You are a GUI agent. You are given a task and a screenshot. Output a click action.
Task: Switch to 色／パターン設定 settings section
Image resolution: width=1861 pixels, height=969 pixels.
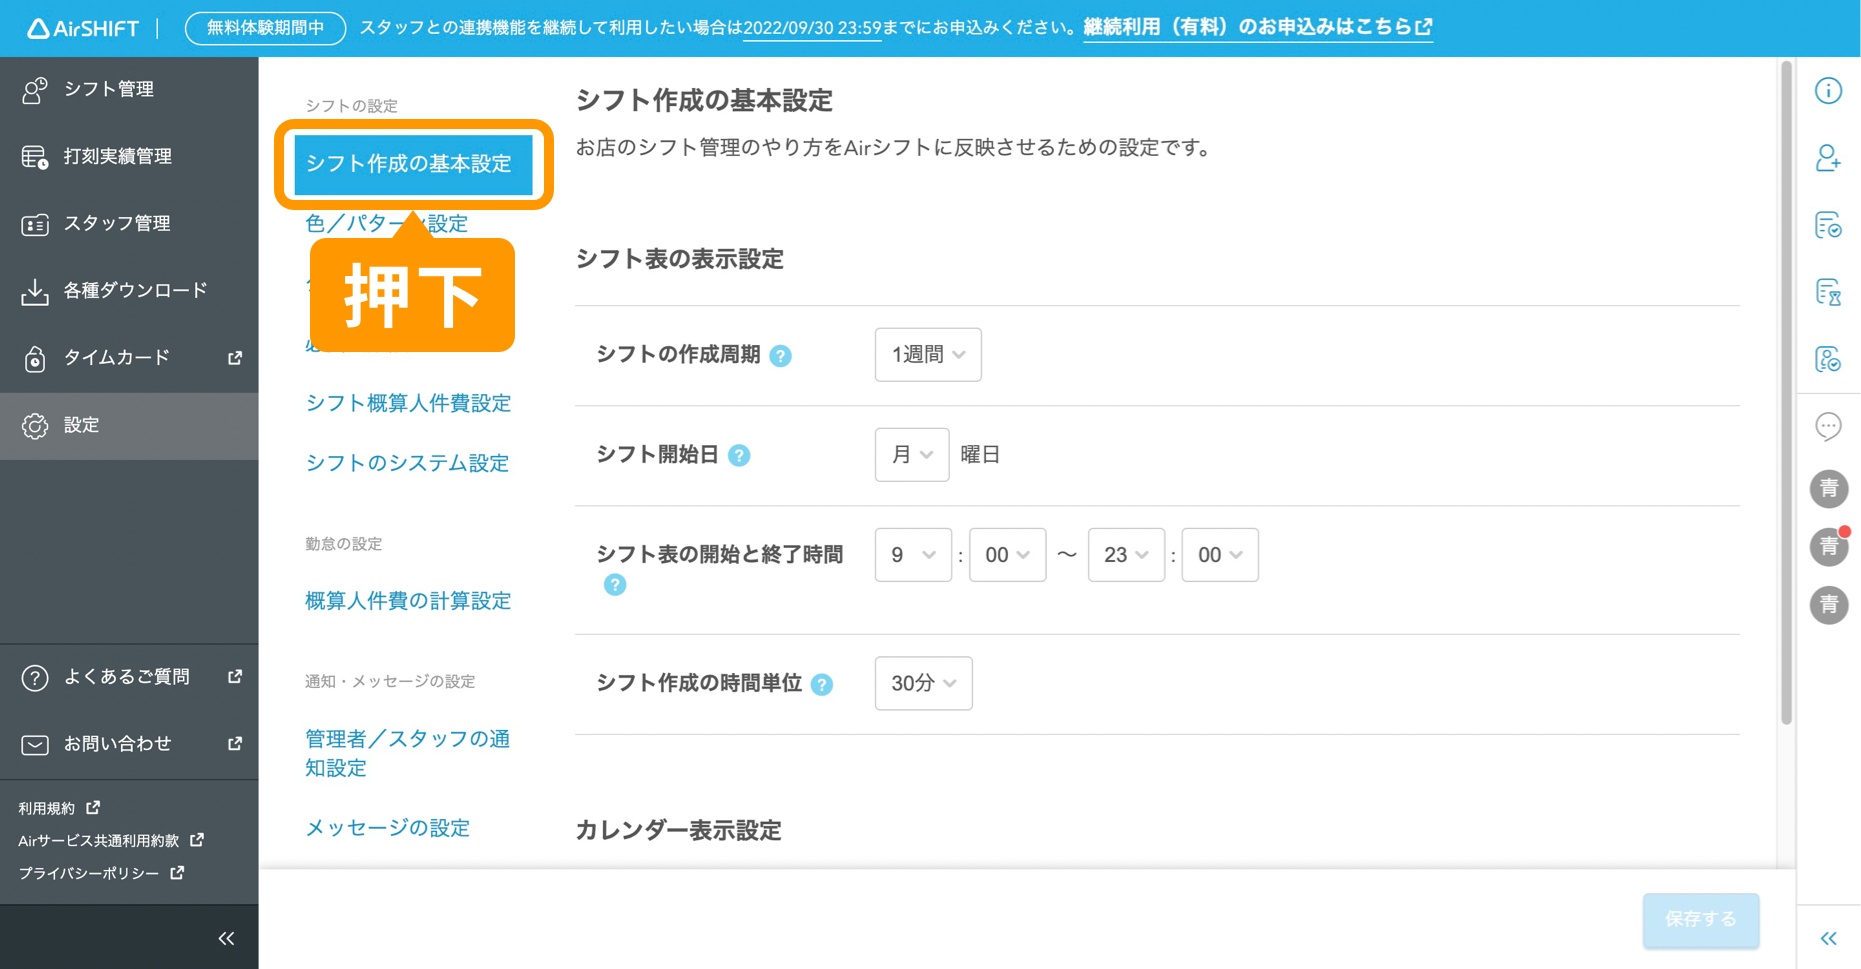click(385, 223)
